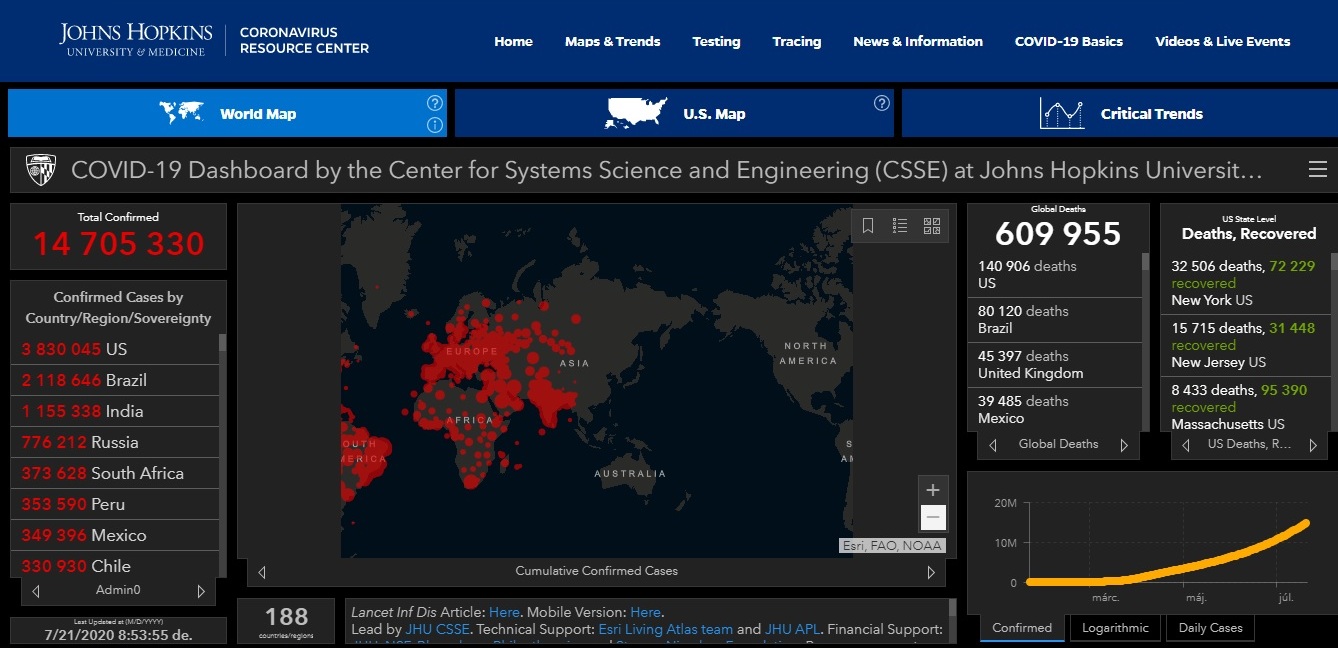Follow the JHU CSSE link
Screen dimensions: 1338x648
tap(437, 629)
